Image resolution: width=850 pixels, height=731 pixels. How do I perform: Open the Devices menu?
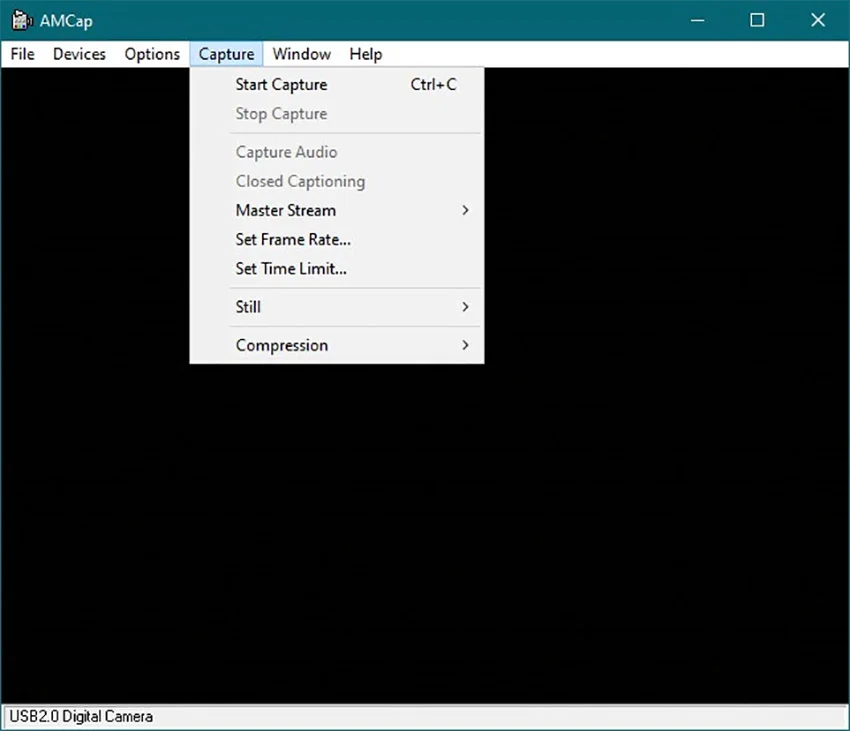coord(79,54)
